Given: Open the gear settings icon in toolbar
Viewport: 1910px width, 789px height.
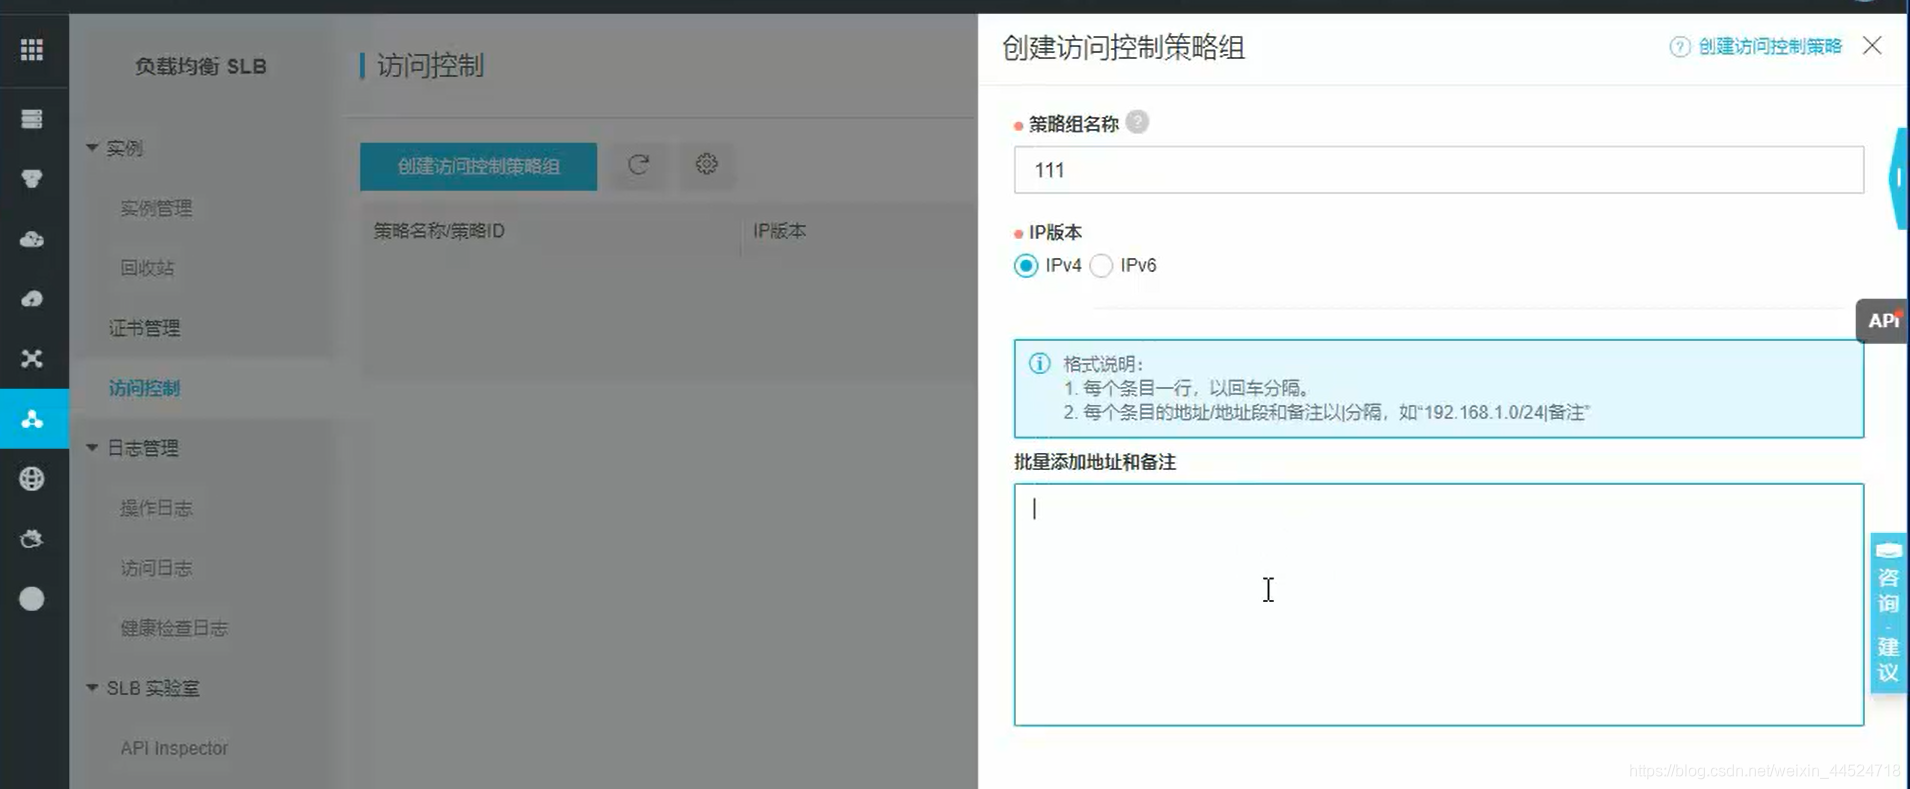Looking at the screenshot, I should point(707,164).
